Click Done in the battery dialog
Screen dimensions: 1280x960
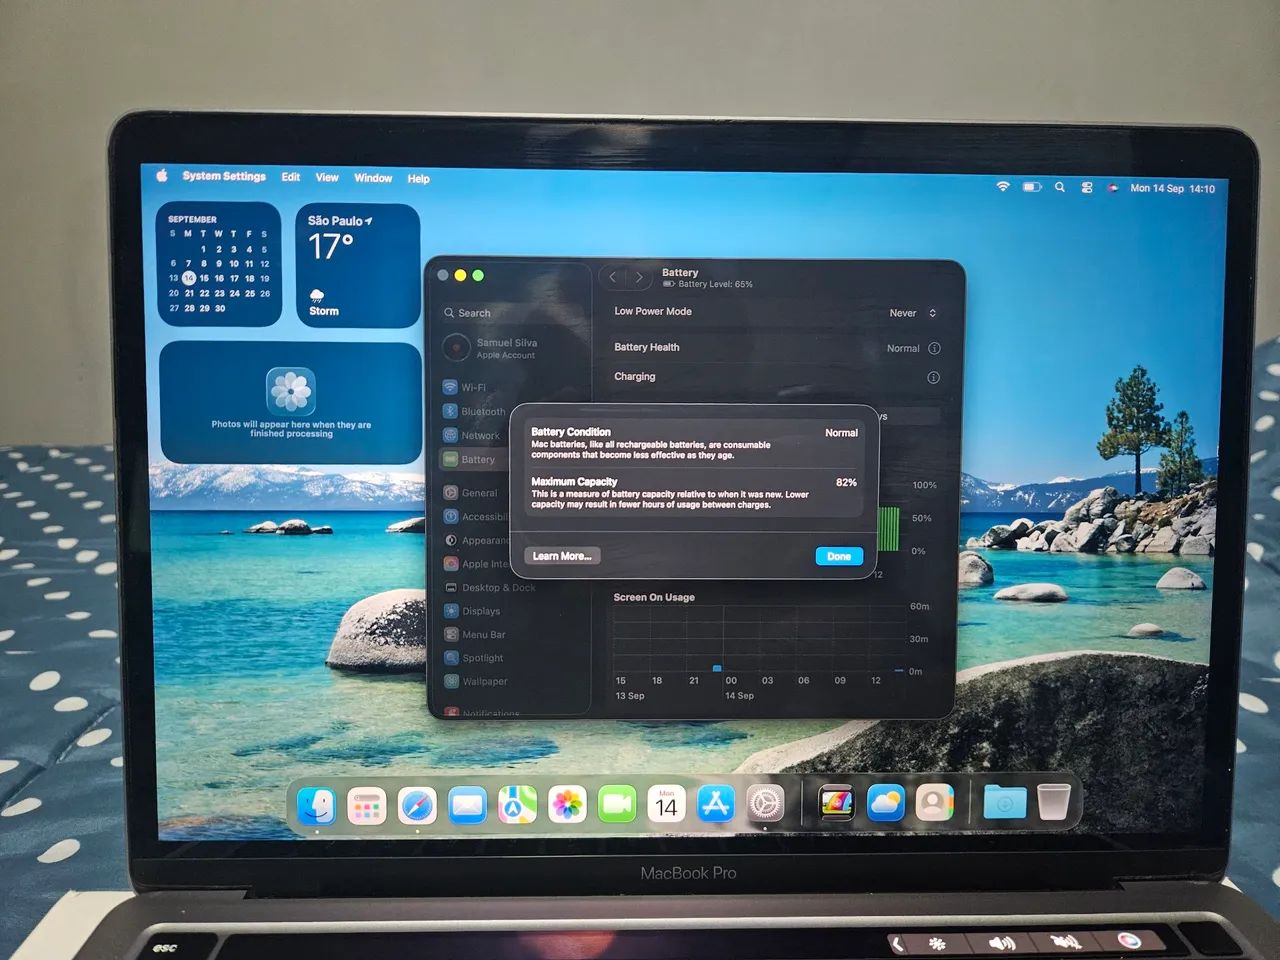click(x=839, y=556)
